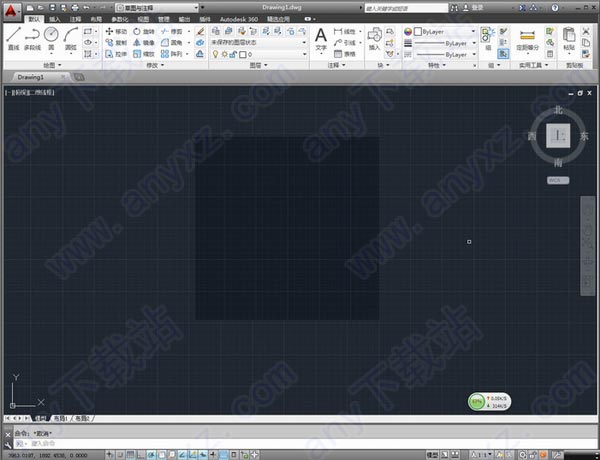Click the Undo arrow icon
600x460 pixels.
(x=86, y=8)
